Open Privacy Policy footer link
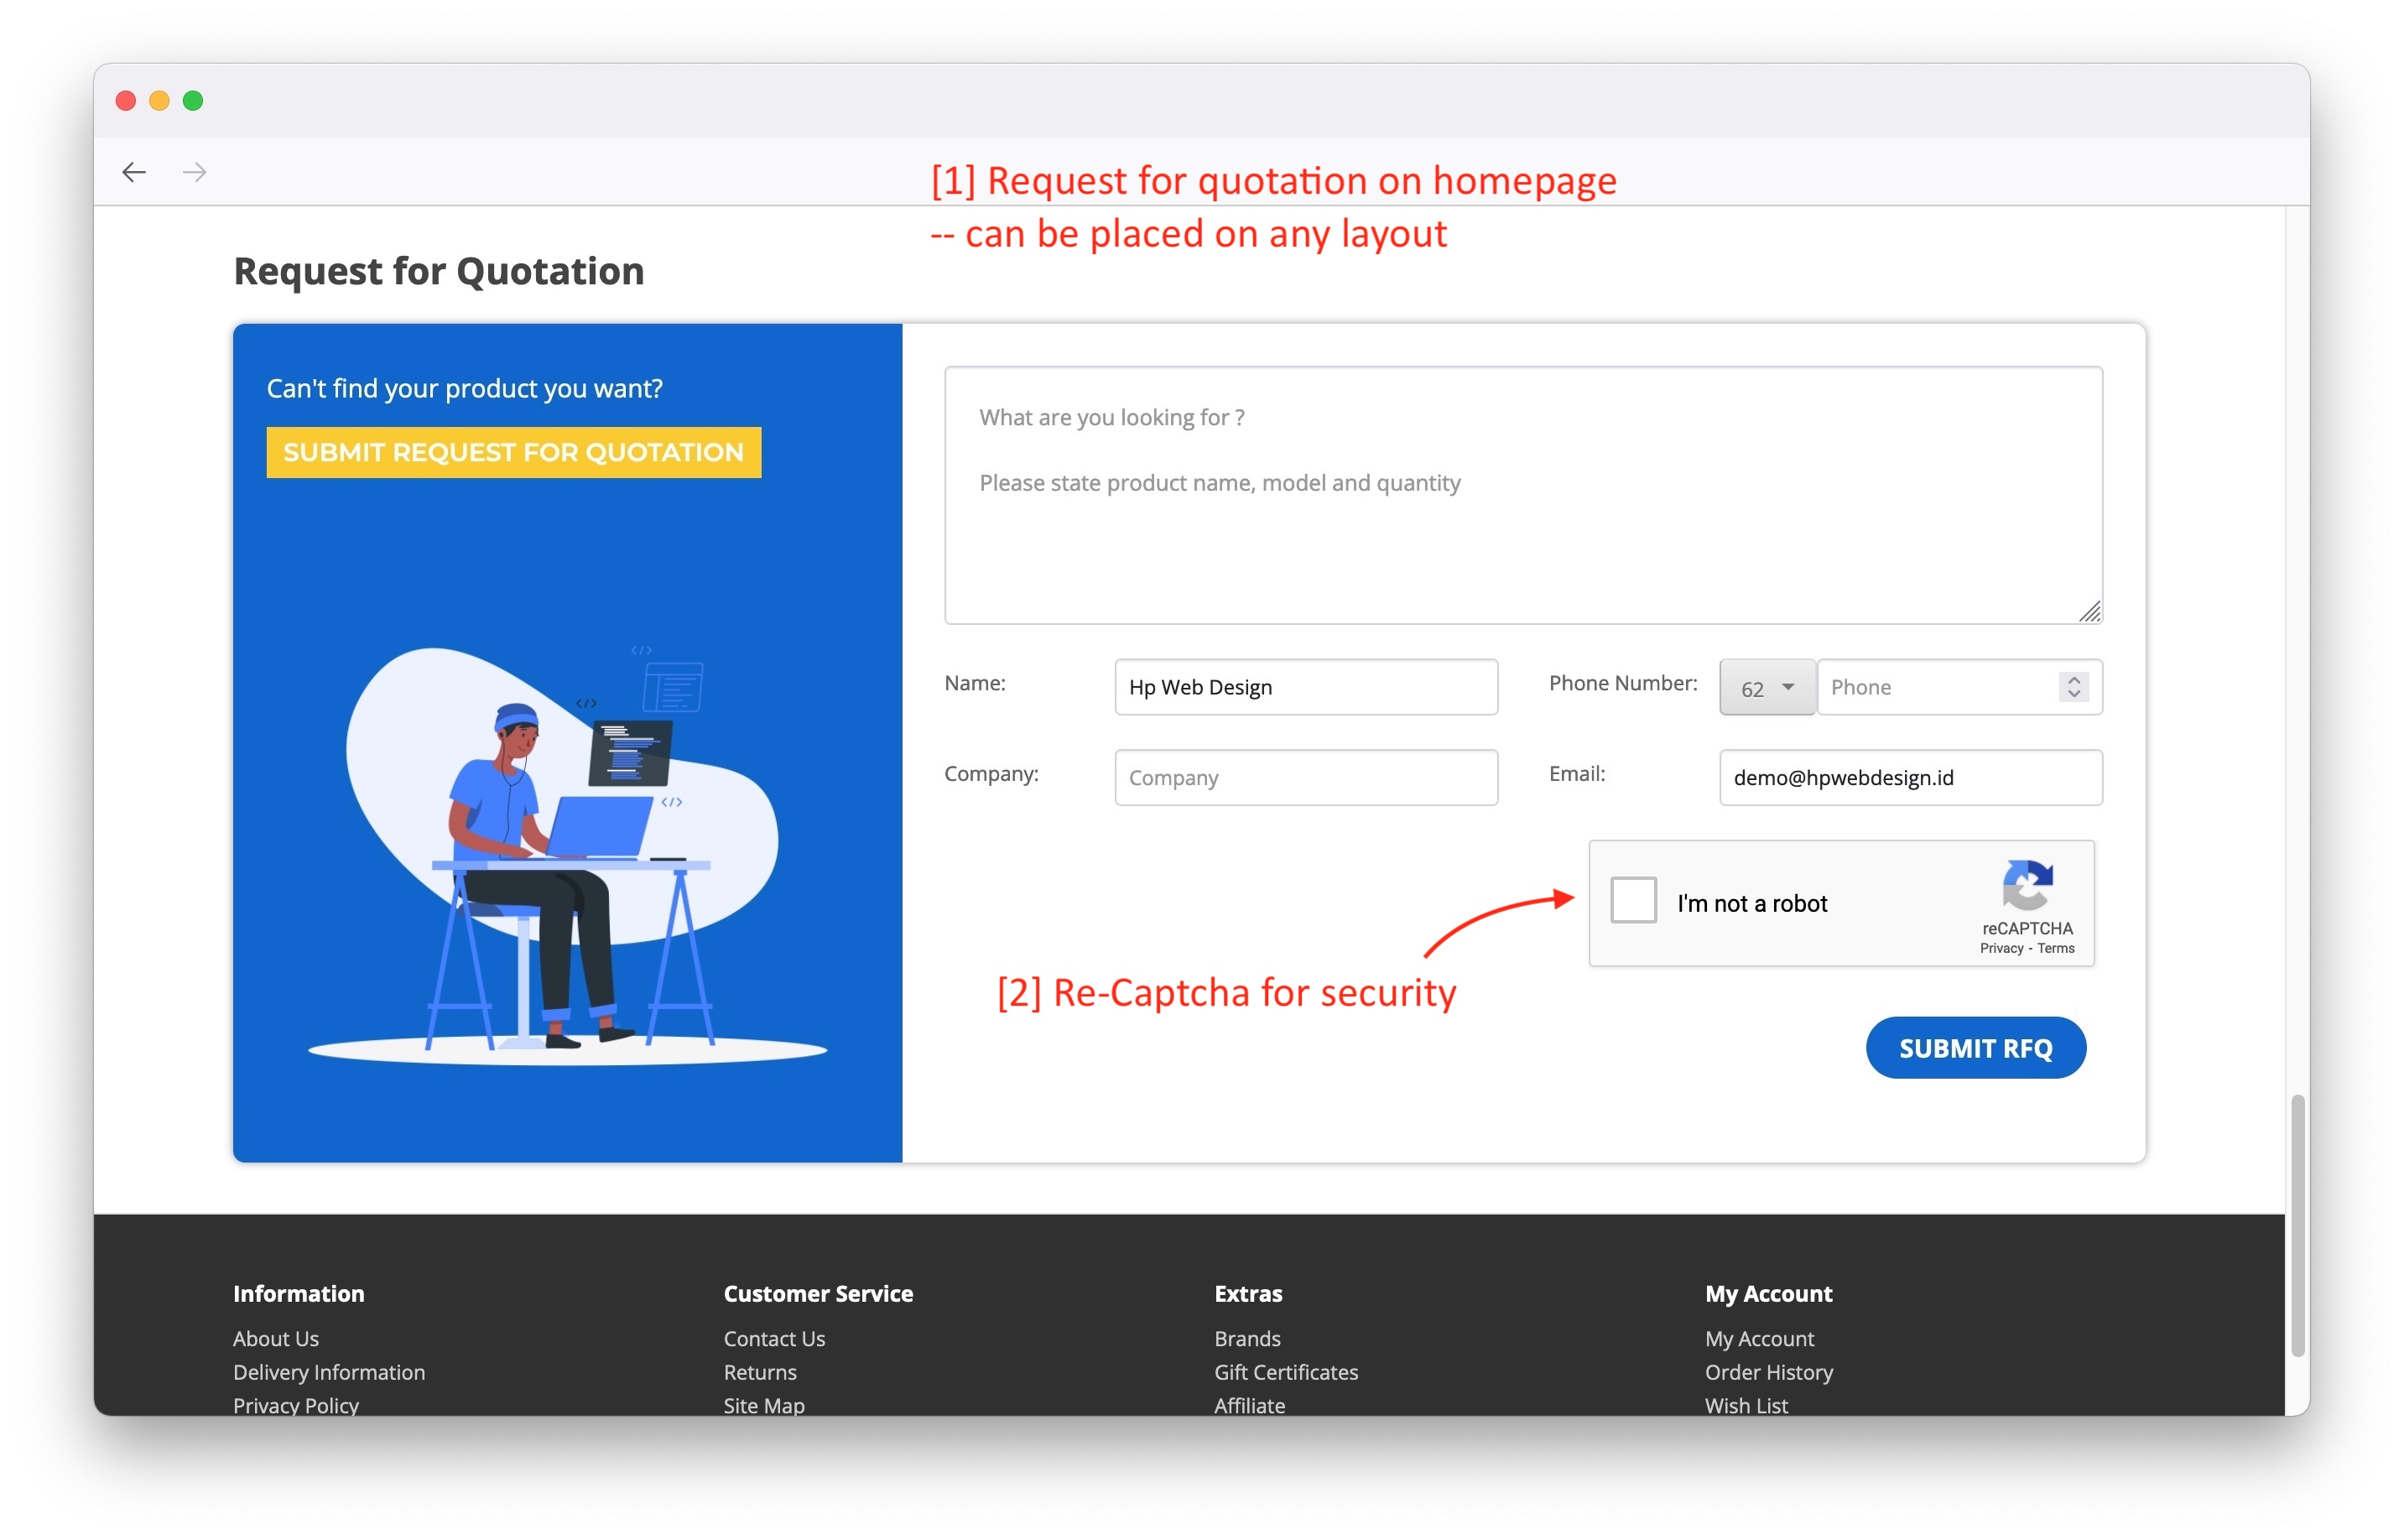This screenshot has width=2404, height=1540. (x=296, y=1405)
